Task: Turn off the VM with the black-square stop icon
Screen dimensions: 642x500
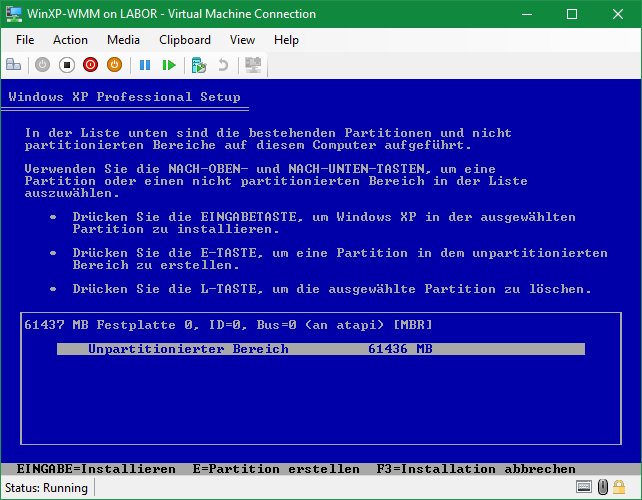Action: pyautogui.click(x=66, y=65)
